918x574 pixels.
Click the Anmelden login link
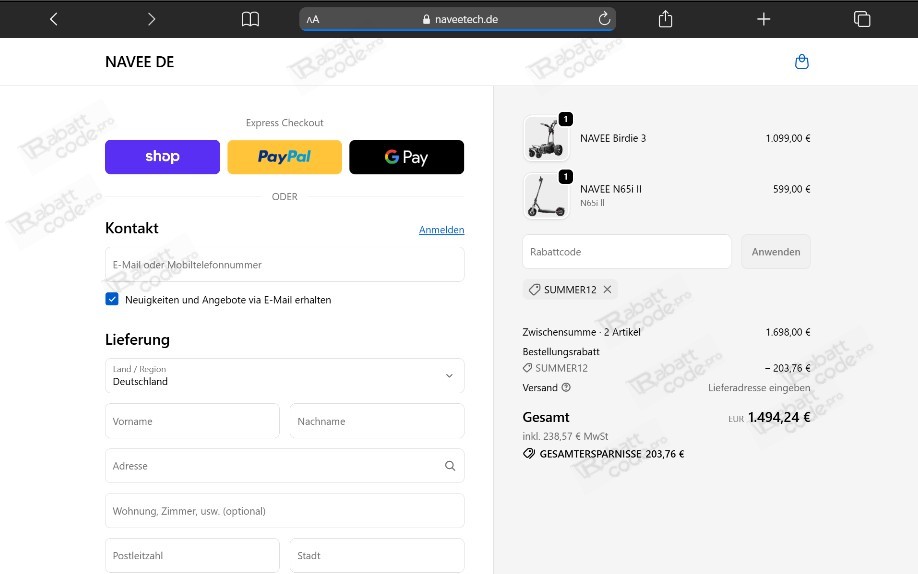[x=441, y=230]
